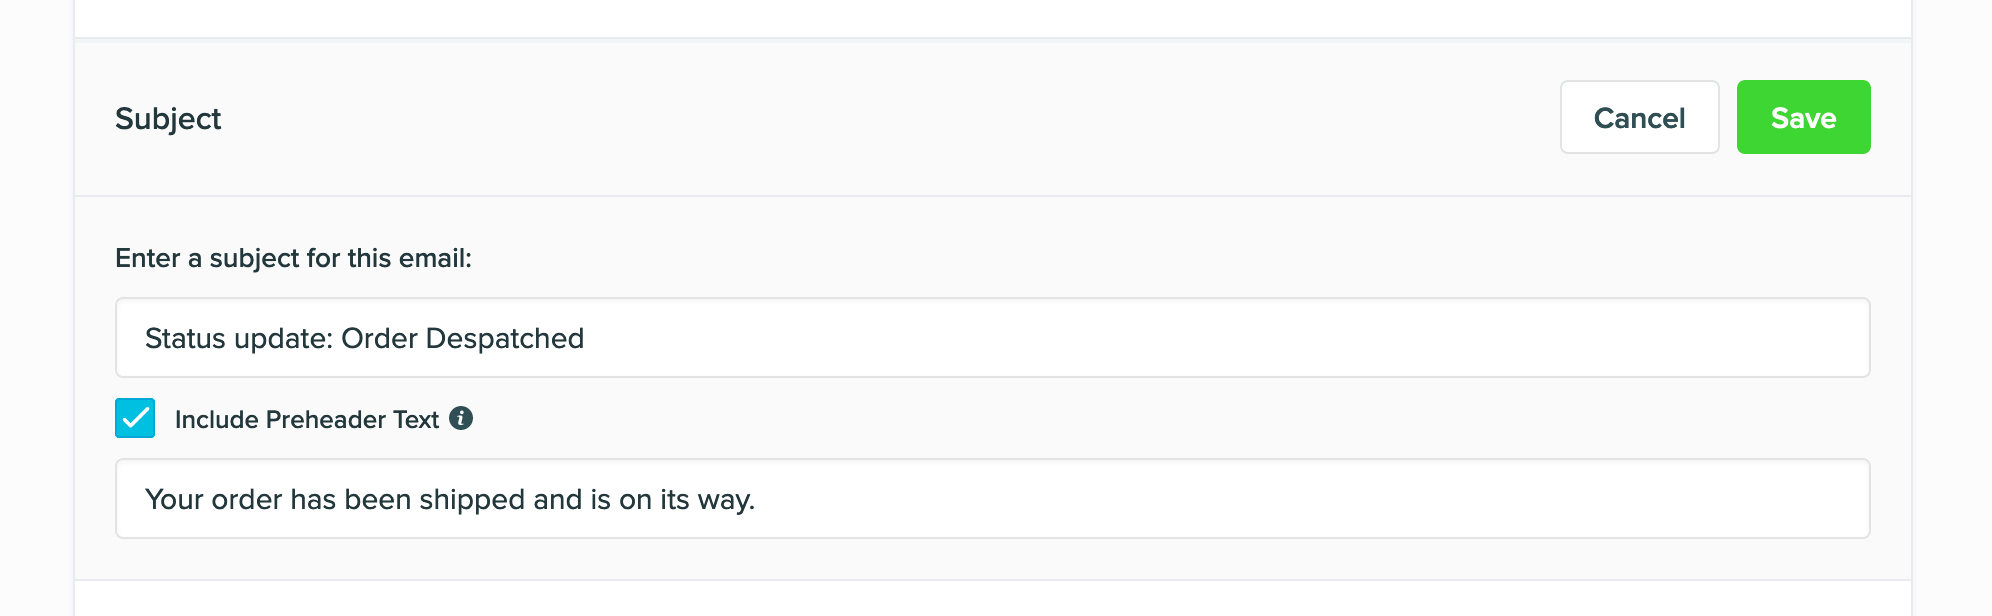Place cursor after 'on its way.' in preheader
The image size is (1992, 616).
tap(758, 499)
